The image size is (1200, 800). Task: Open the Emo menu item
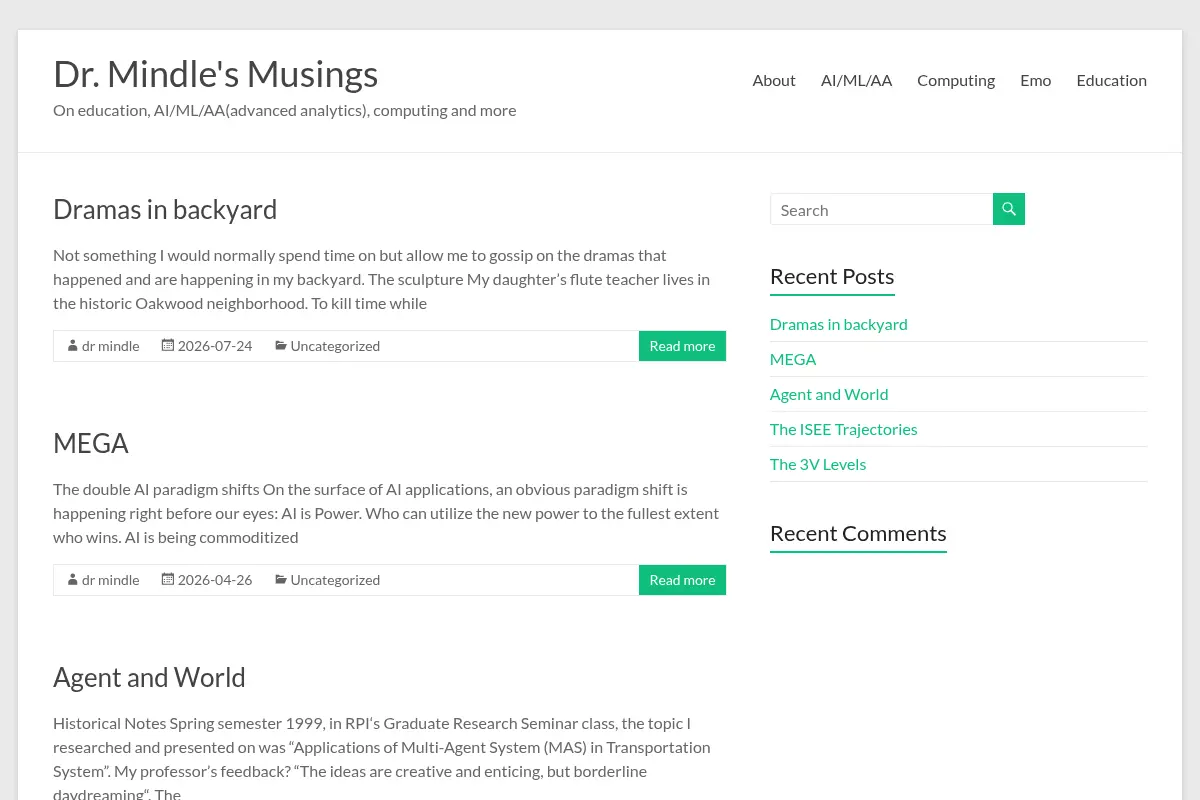[x=1036, y=80]
